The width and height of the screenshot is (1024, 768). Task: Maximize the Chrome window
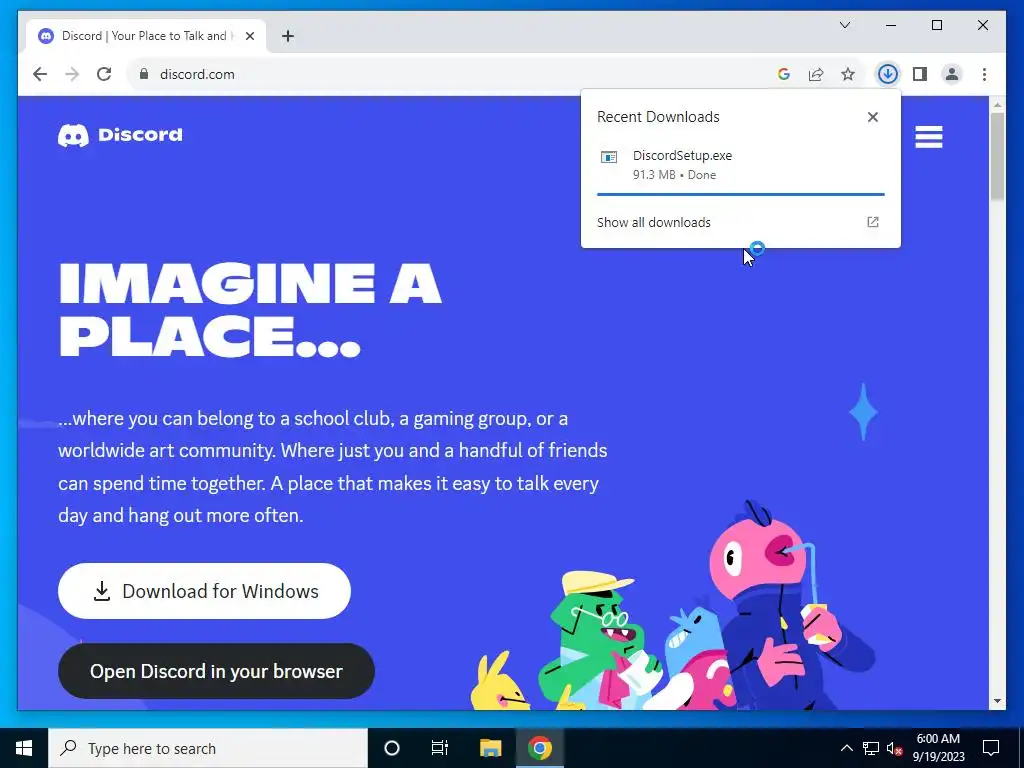coord(936,25)
